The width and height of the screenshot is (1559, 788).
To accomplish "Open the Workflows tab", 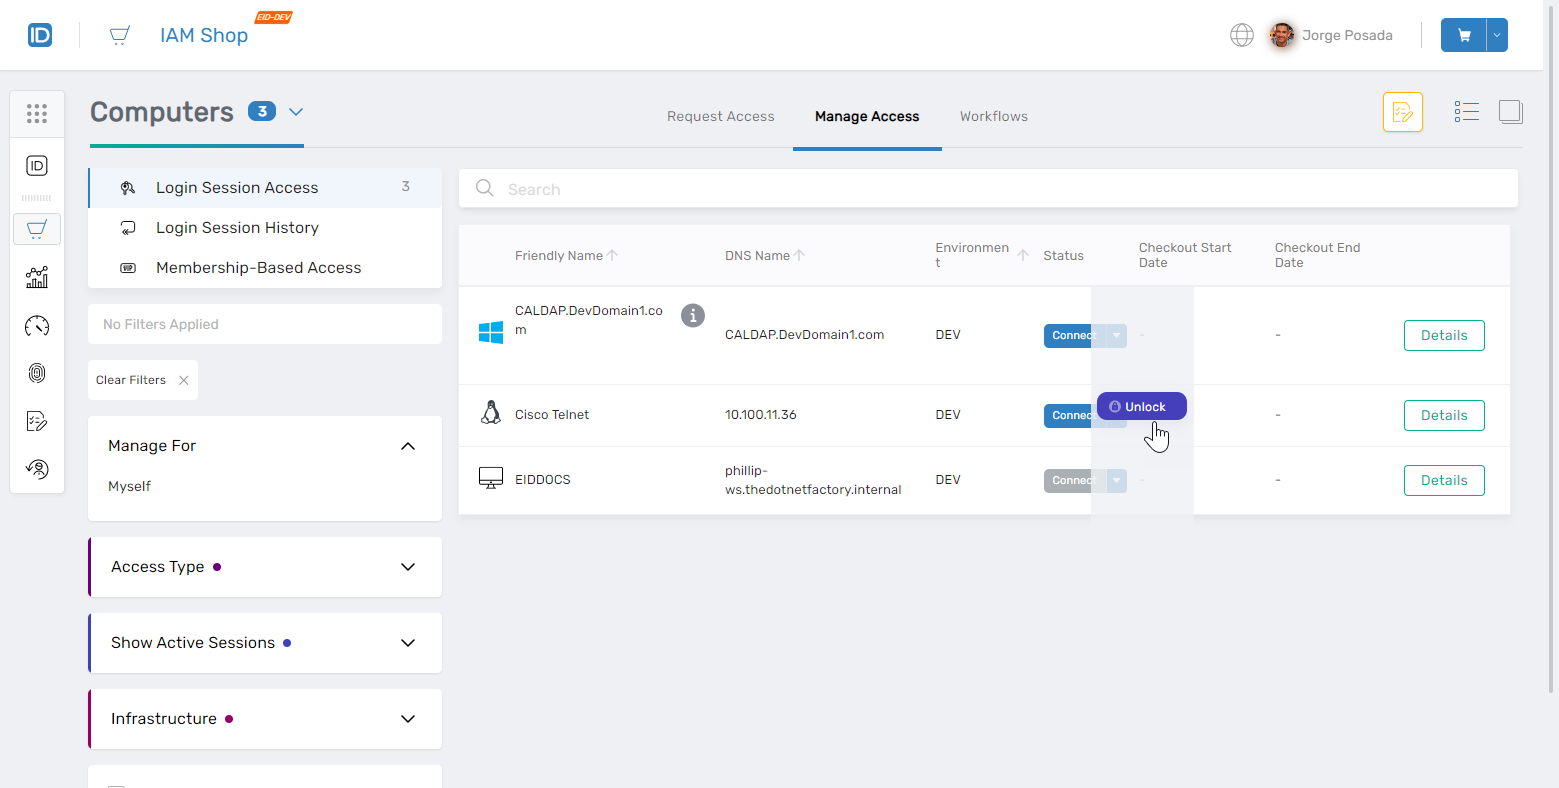I will (x=993, y=117).
